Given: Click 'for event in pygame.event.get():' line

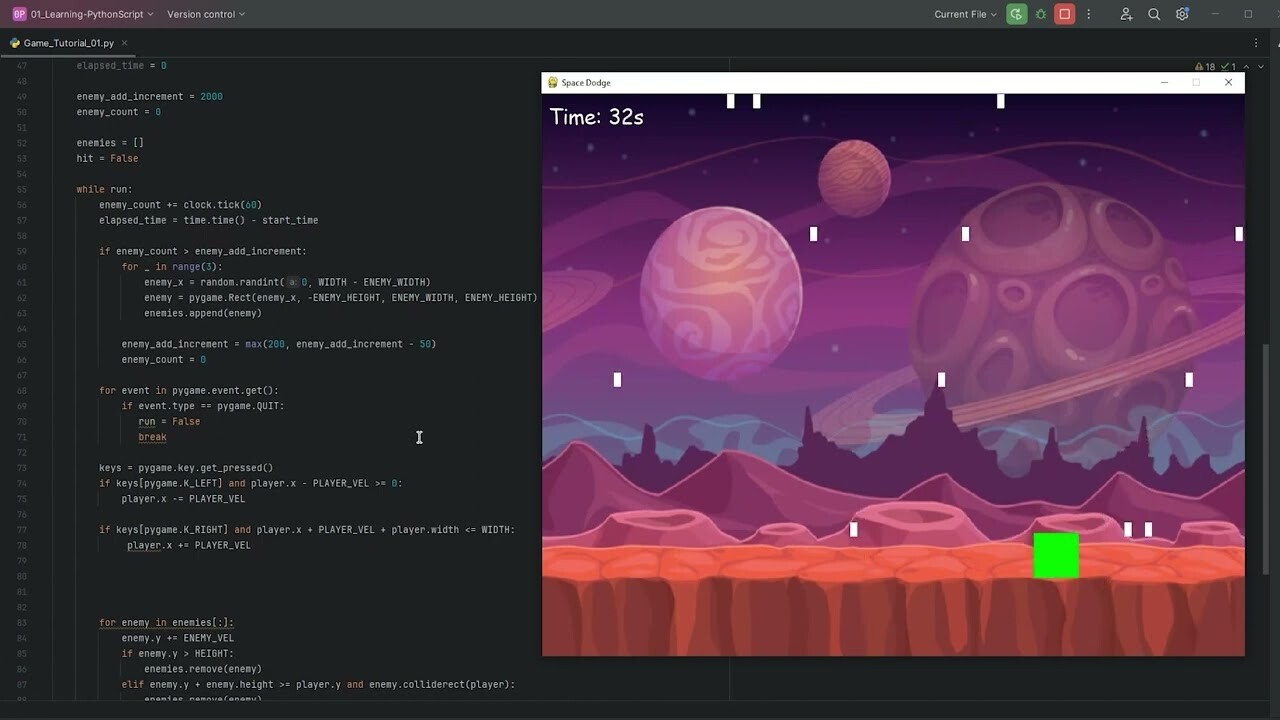Looking at the screenshot, I should (x=189, y=390).
